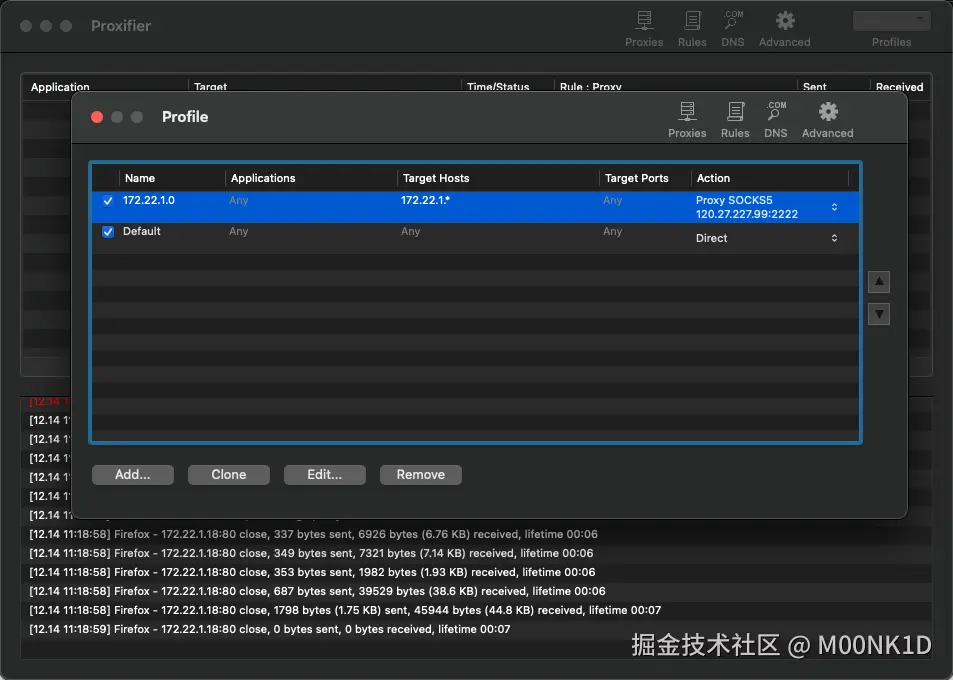
Task: Click Advanced gear in main Proxifier window
Action: coord(784,29)
